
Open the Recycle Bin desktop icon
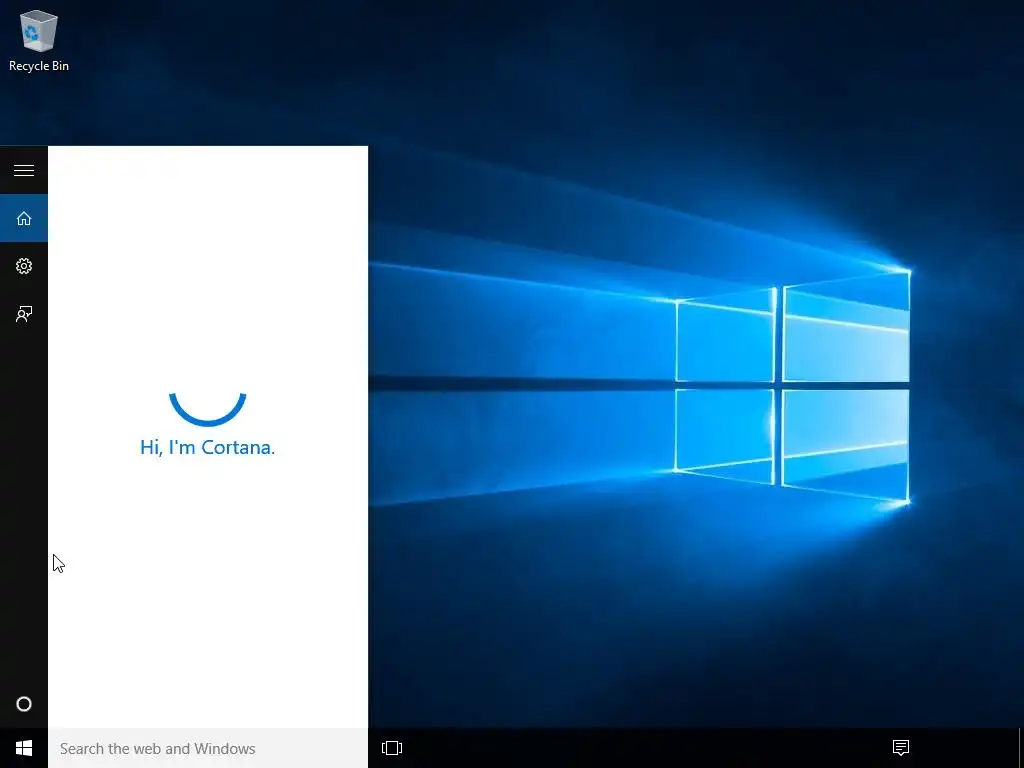point(39,40)
